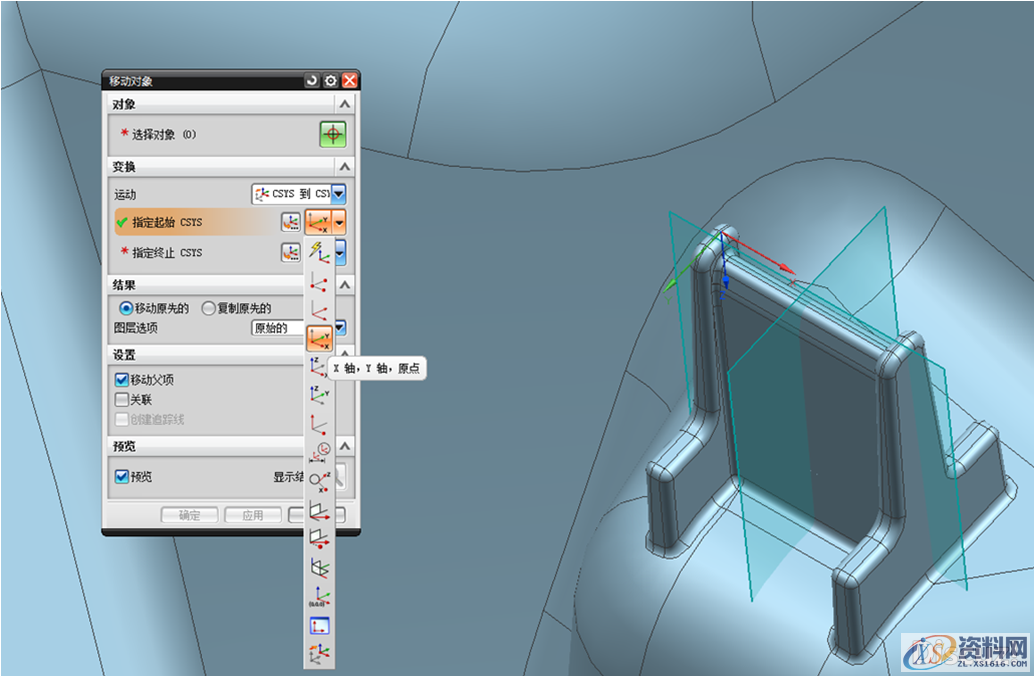Click the dialog reset arrow icon
Screen dimensions: 1035x677
coord(312,80)
